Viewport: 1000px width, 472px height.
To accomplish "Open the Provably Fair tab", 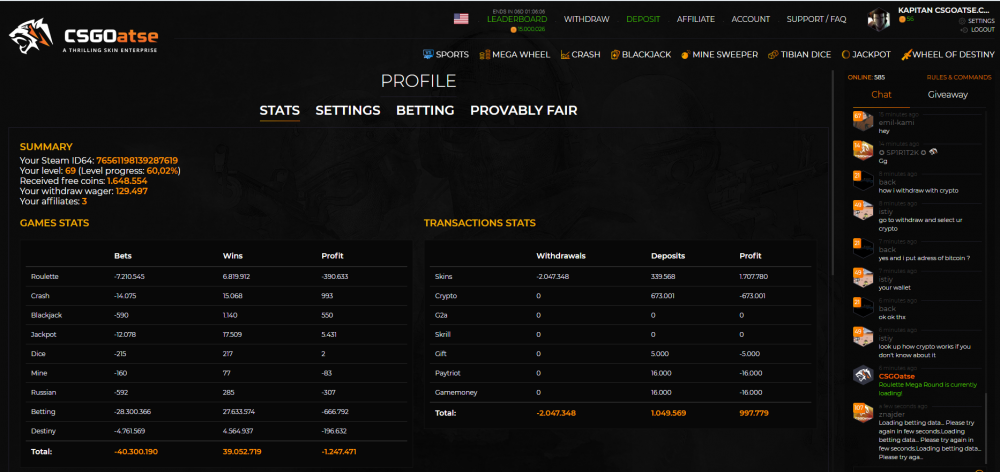I will pyautogui.click(x=524, y=110).
